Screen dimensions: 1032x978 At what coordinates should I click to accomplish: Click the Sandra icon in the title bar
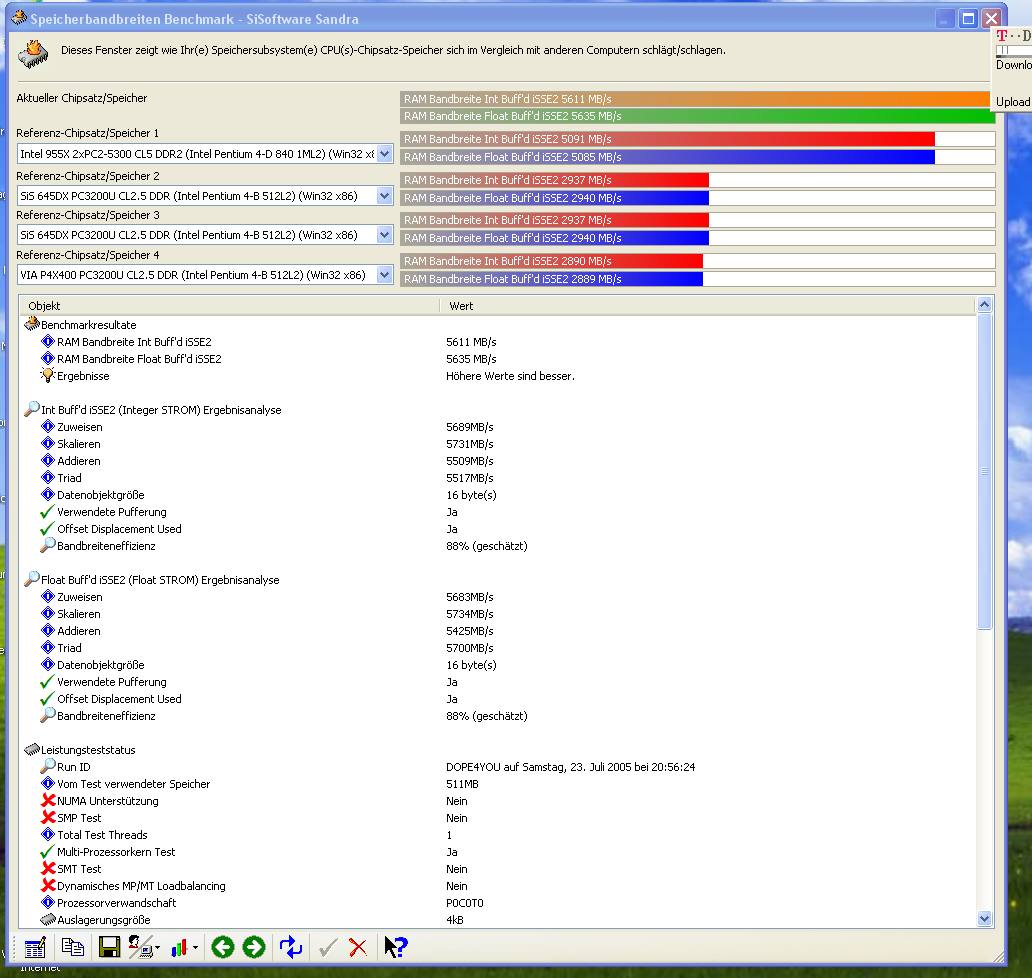[x=19, y=18]
